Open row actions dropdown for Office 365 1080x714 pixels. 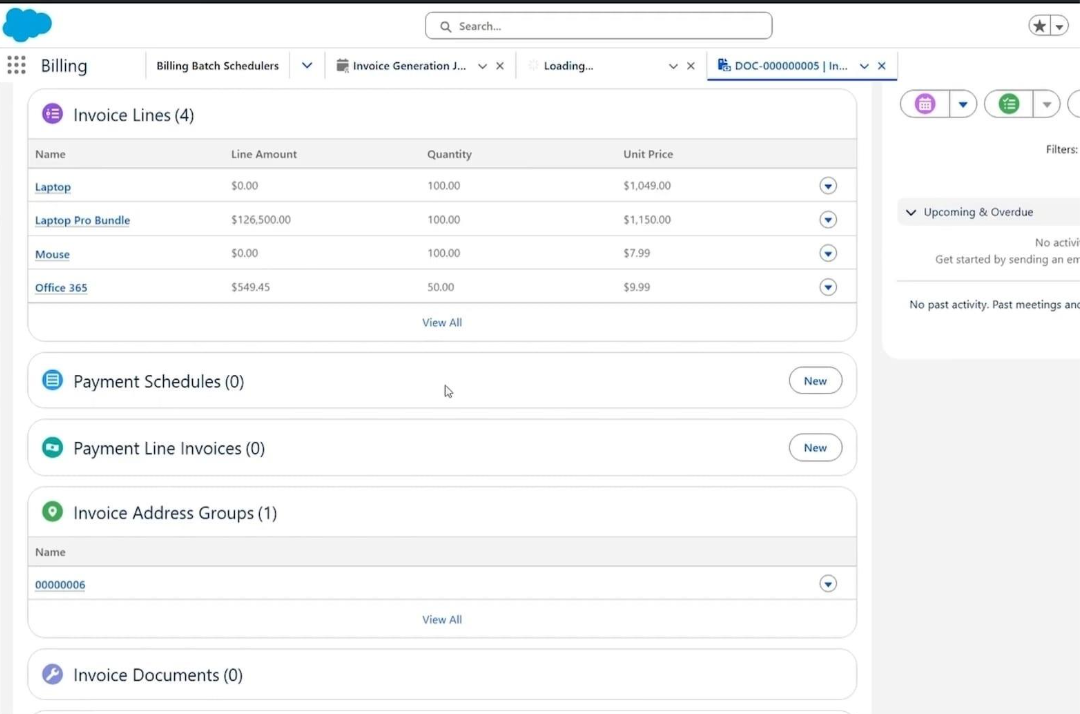[x=827, y=287]
